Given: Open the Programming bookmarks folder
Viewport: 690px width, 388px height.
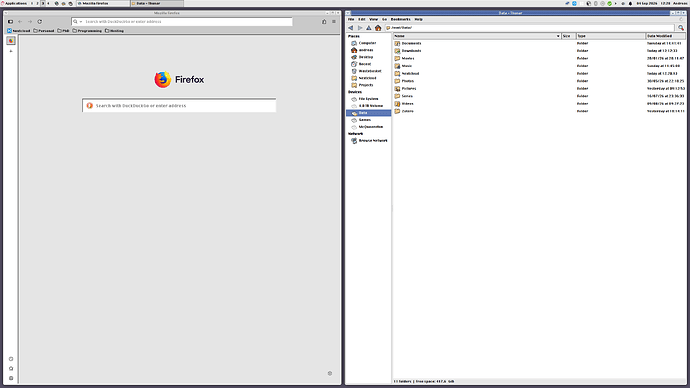Looking at the screenshot, I should [87, 31].
